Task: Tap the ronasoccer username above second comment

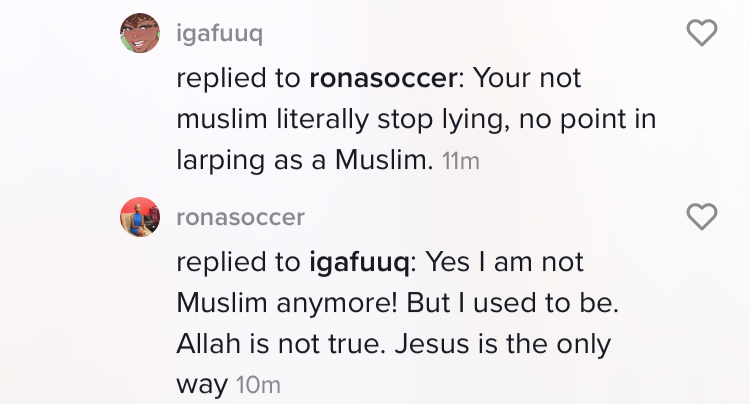Action: coord(240,217)
